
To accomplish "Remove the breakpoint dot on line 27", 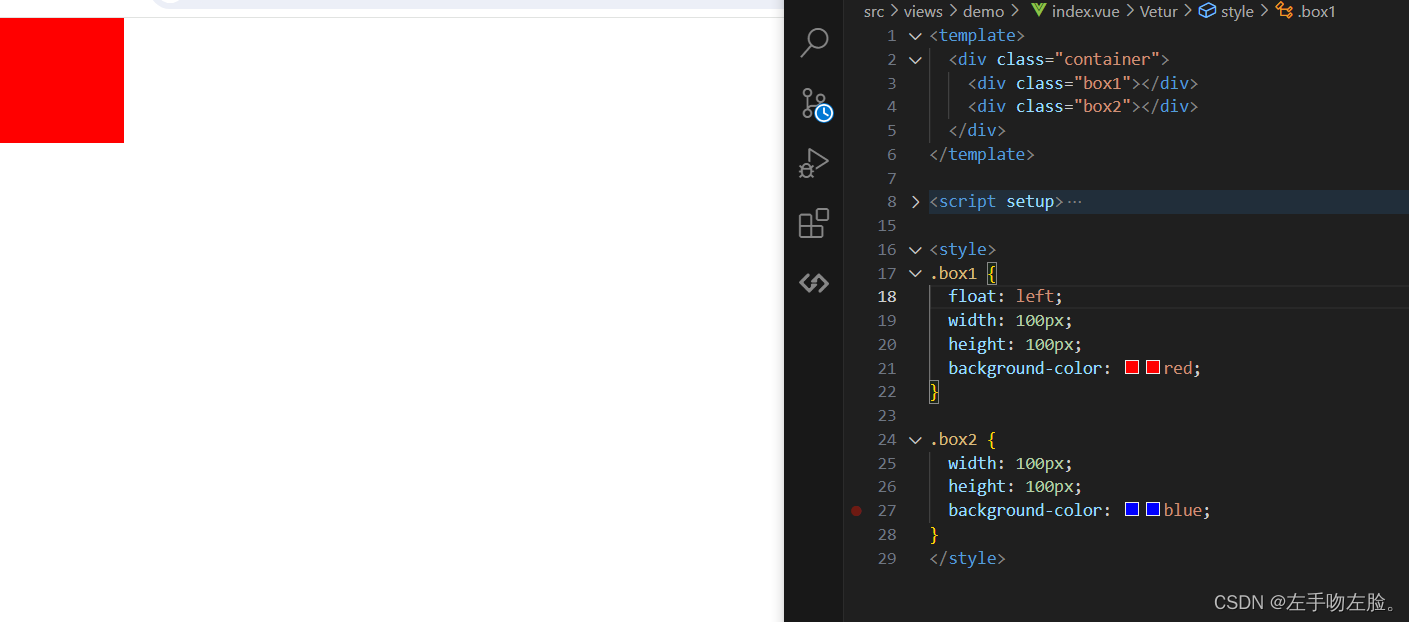I will tap(856, 511).
